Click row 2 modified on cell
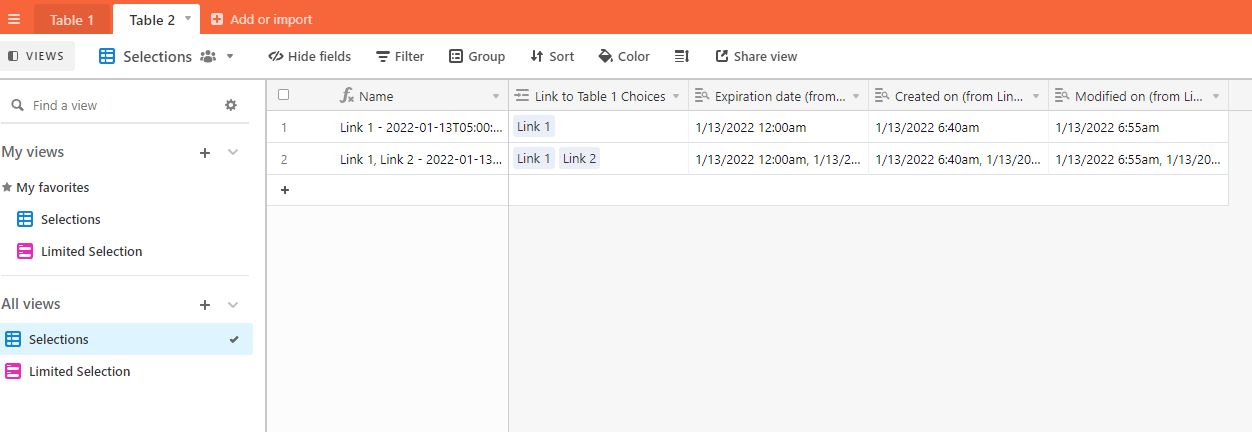 [x=1138, y=159]
